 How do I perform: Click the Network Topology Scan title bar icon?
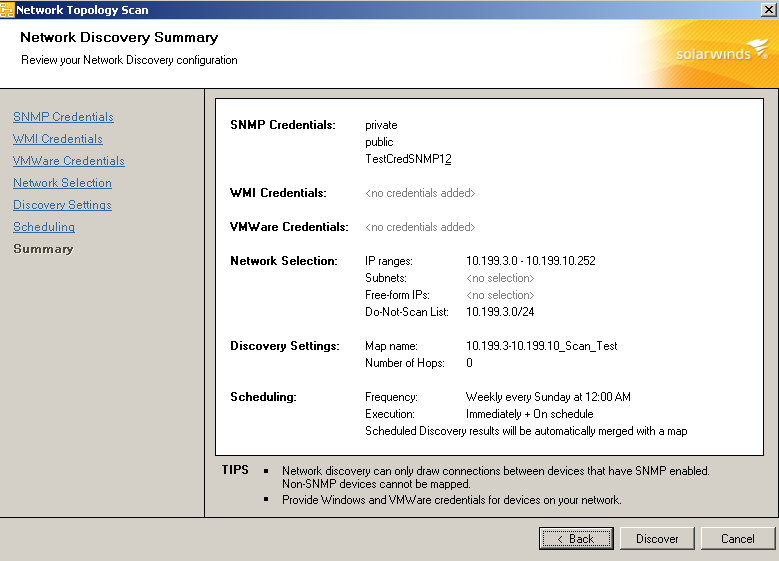click(x=8, y=9)
